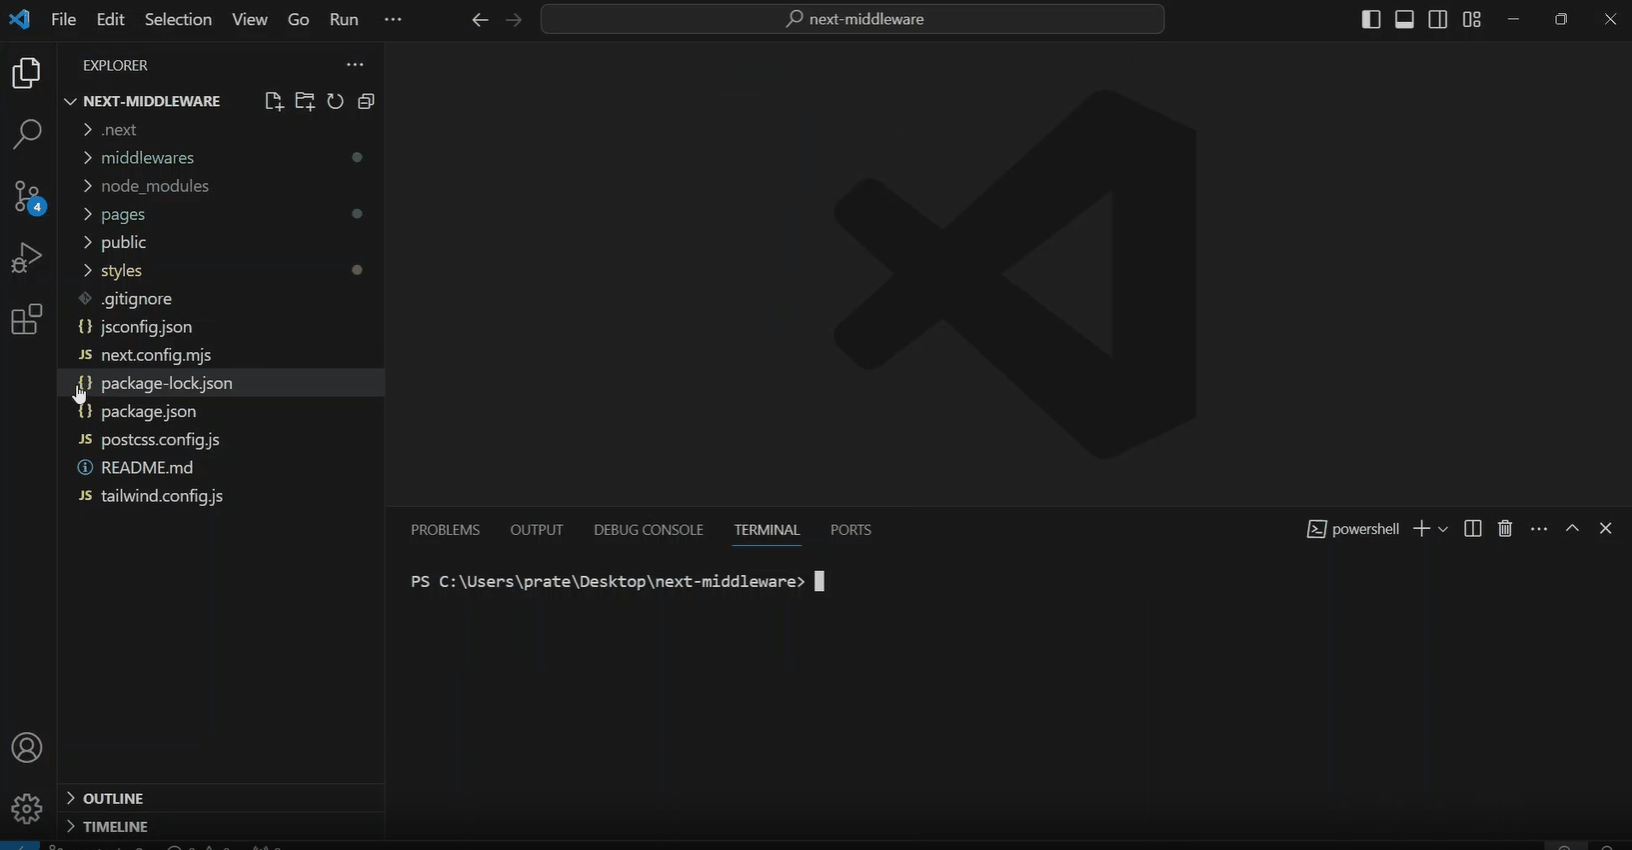Viewport: 1632px width, 850px height.
Task: Click the next-middleware command center search
Action: (853, 20)
